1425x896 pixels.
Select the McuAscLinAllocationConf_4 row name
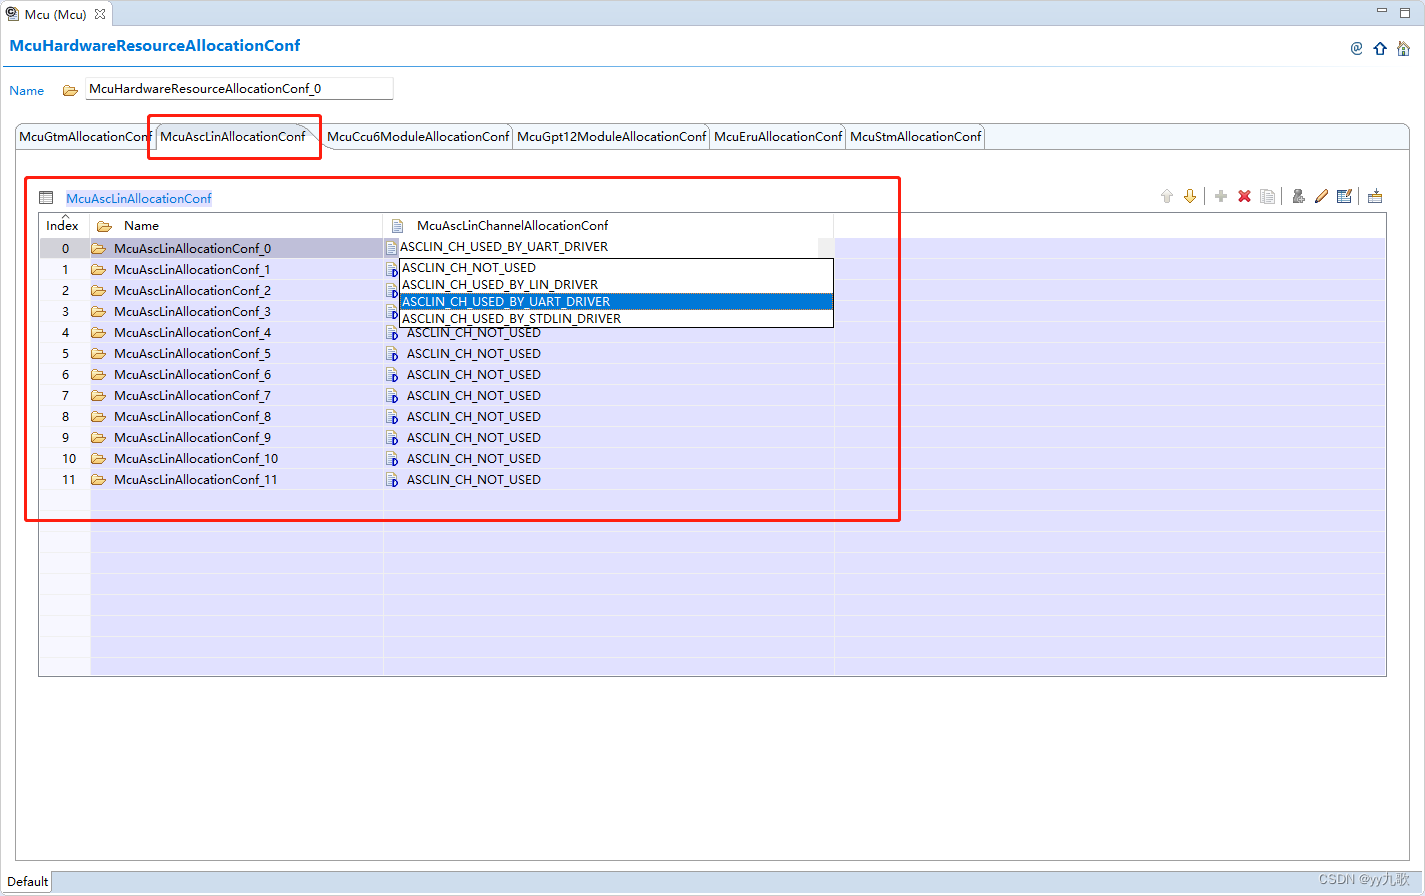pyautogui.click(x=192, y=333)
